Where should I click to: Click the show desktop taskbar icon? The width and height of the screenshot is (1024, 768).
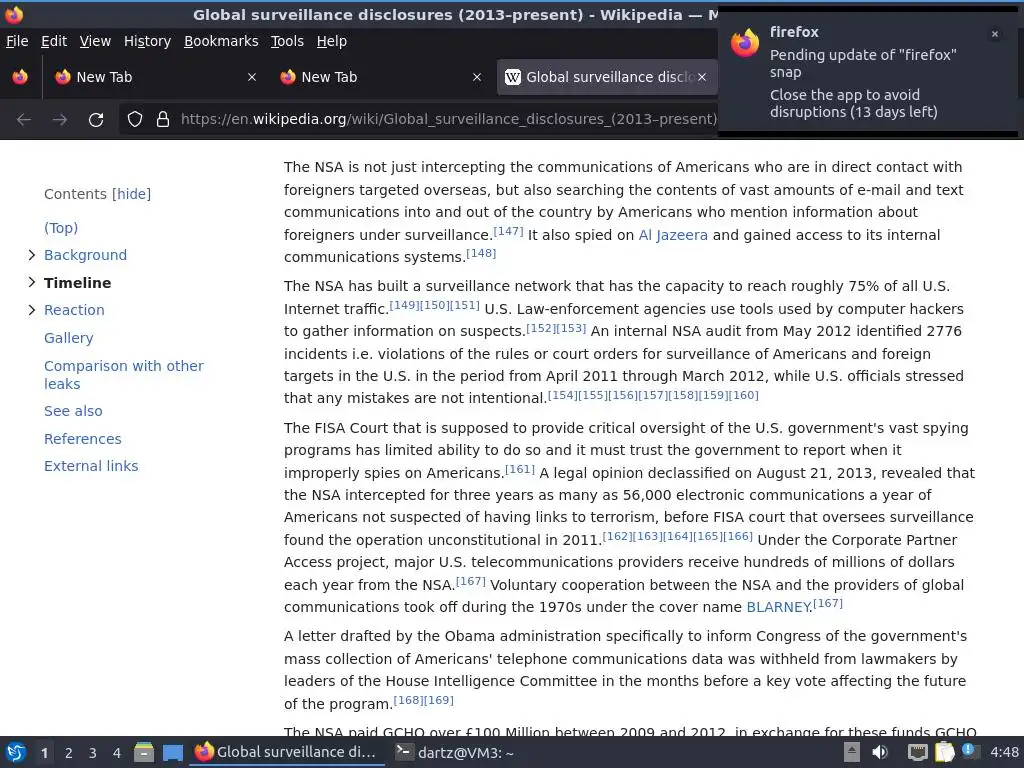click(172, 752)
